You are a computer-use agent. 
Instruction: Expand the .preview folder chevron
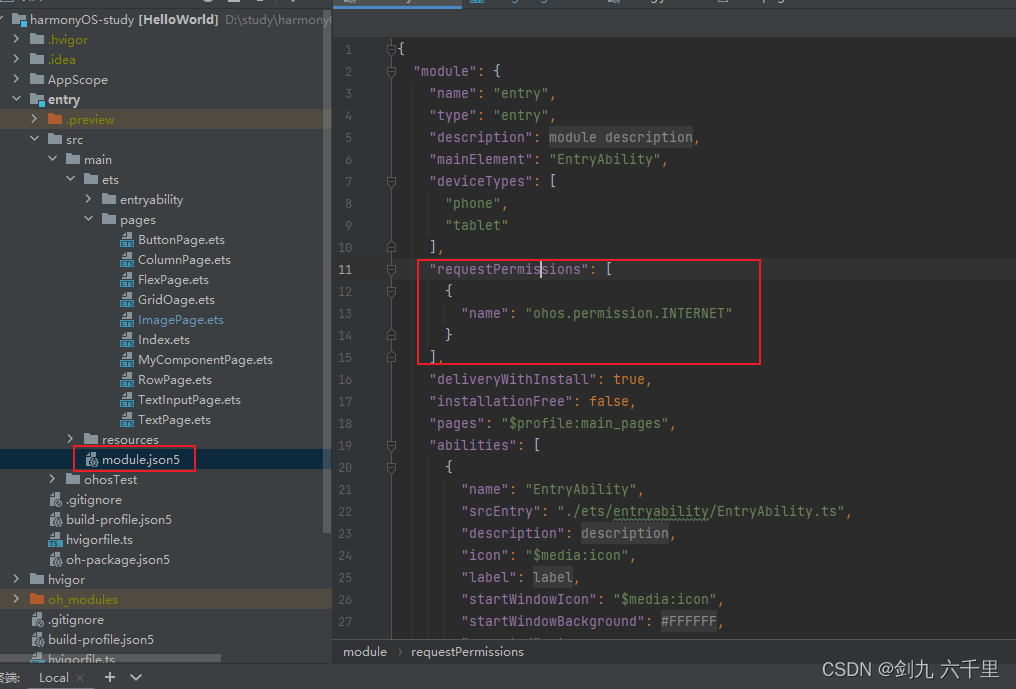[34, 119]
